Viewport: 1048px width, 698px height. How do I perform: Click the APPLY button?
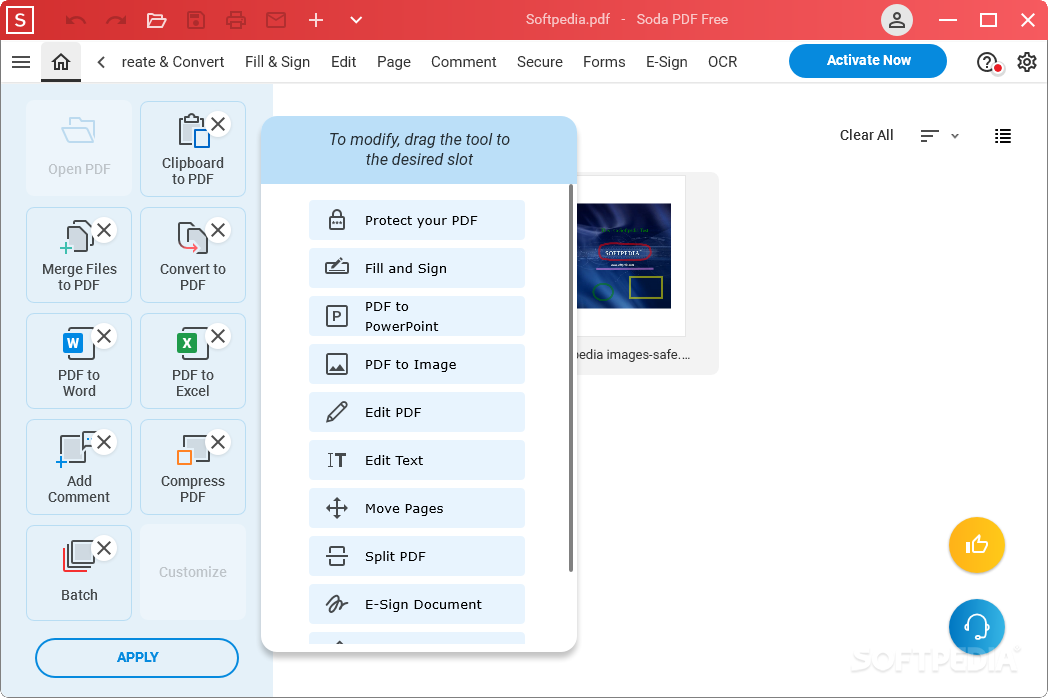click(x=137, y=658)
